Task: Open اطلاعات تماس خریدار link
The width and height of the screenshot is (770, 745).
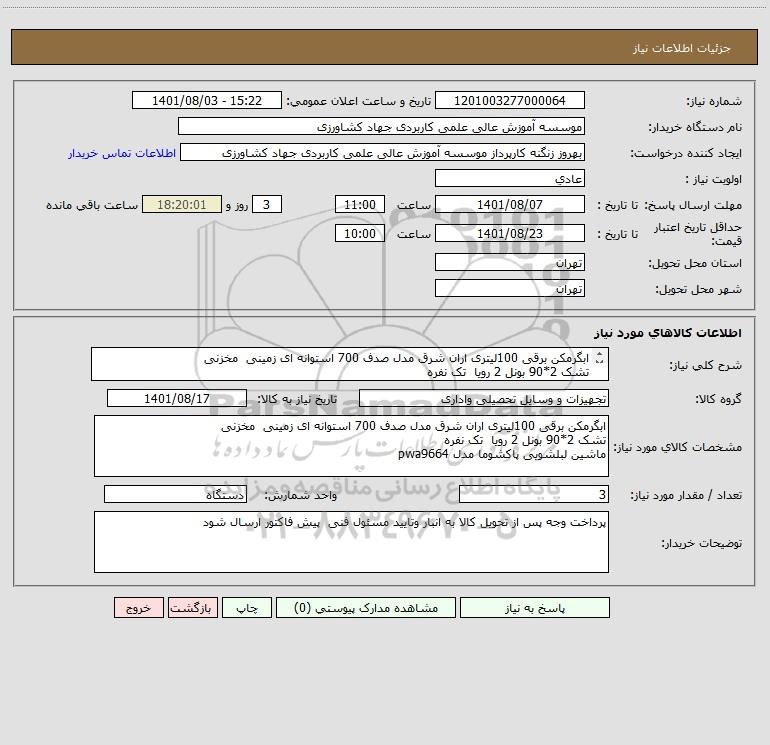Action: (122, 153)
